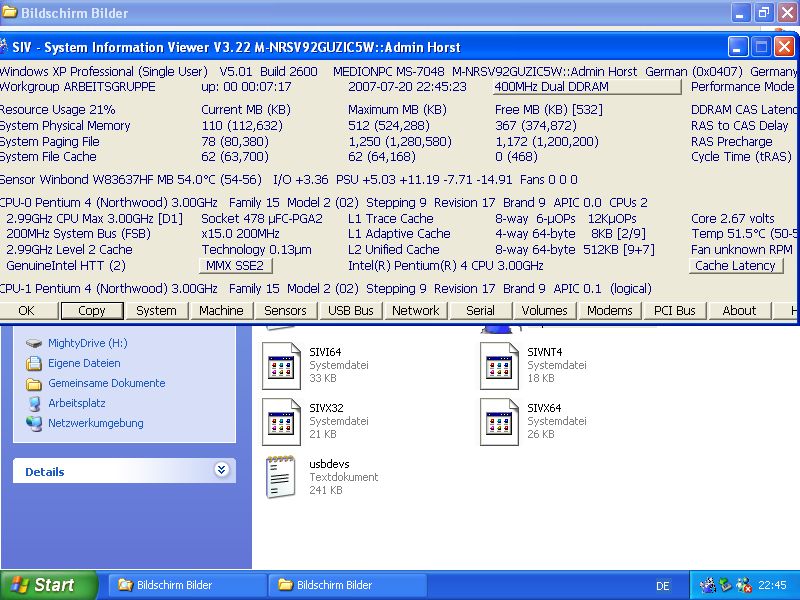Click the Windows Start button
This screenshot has width=800, height=600.
pos(49,585)
